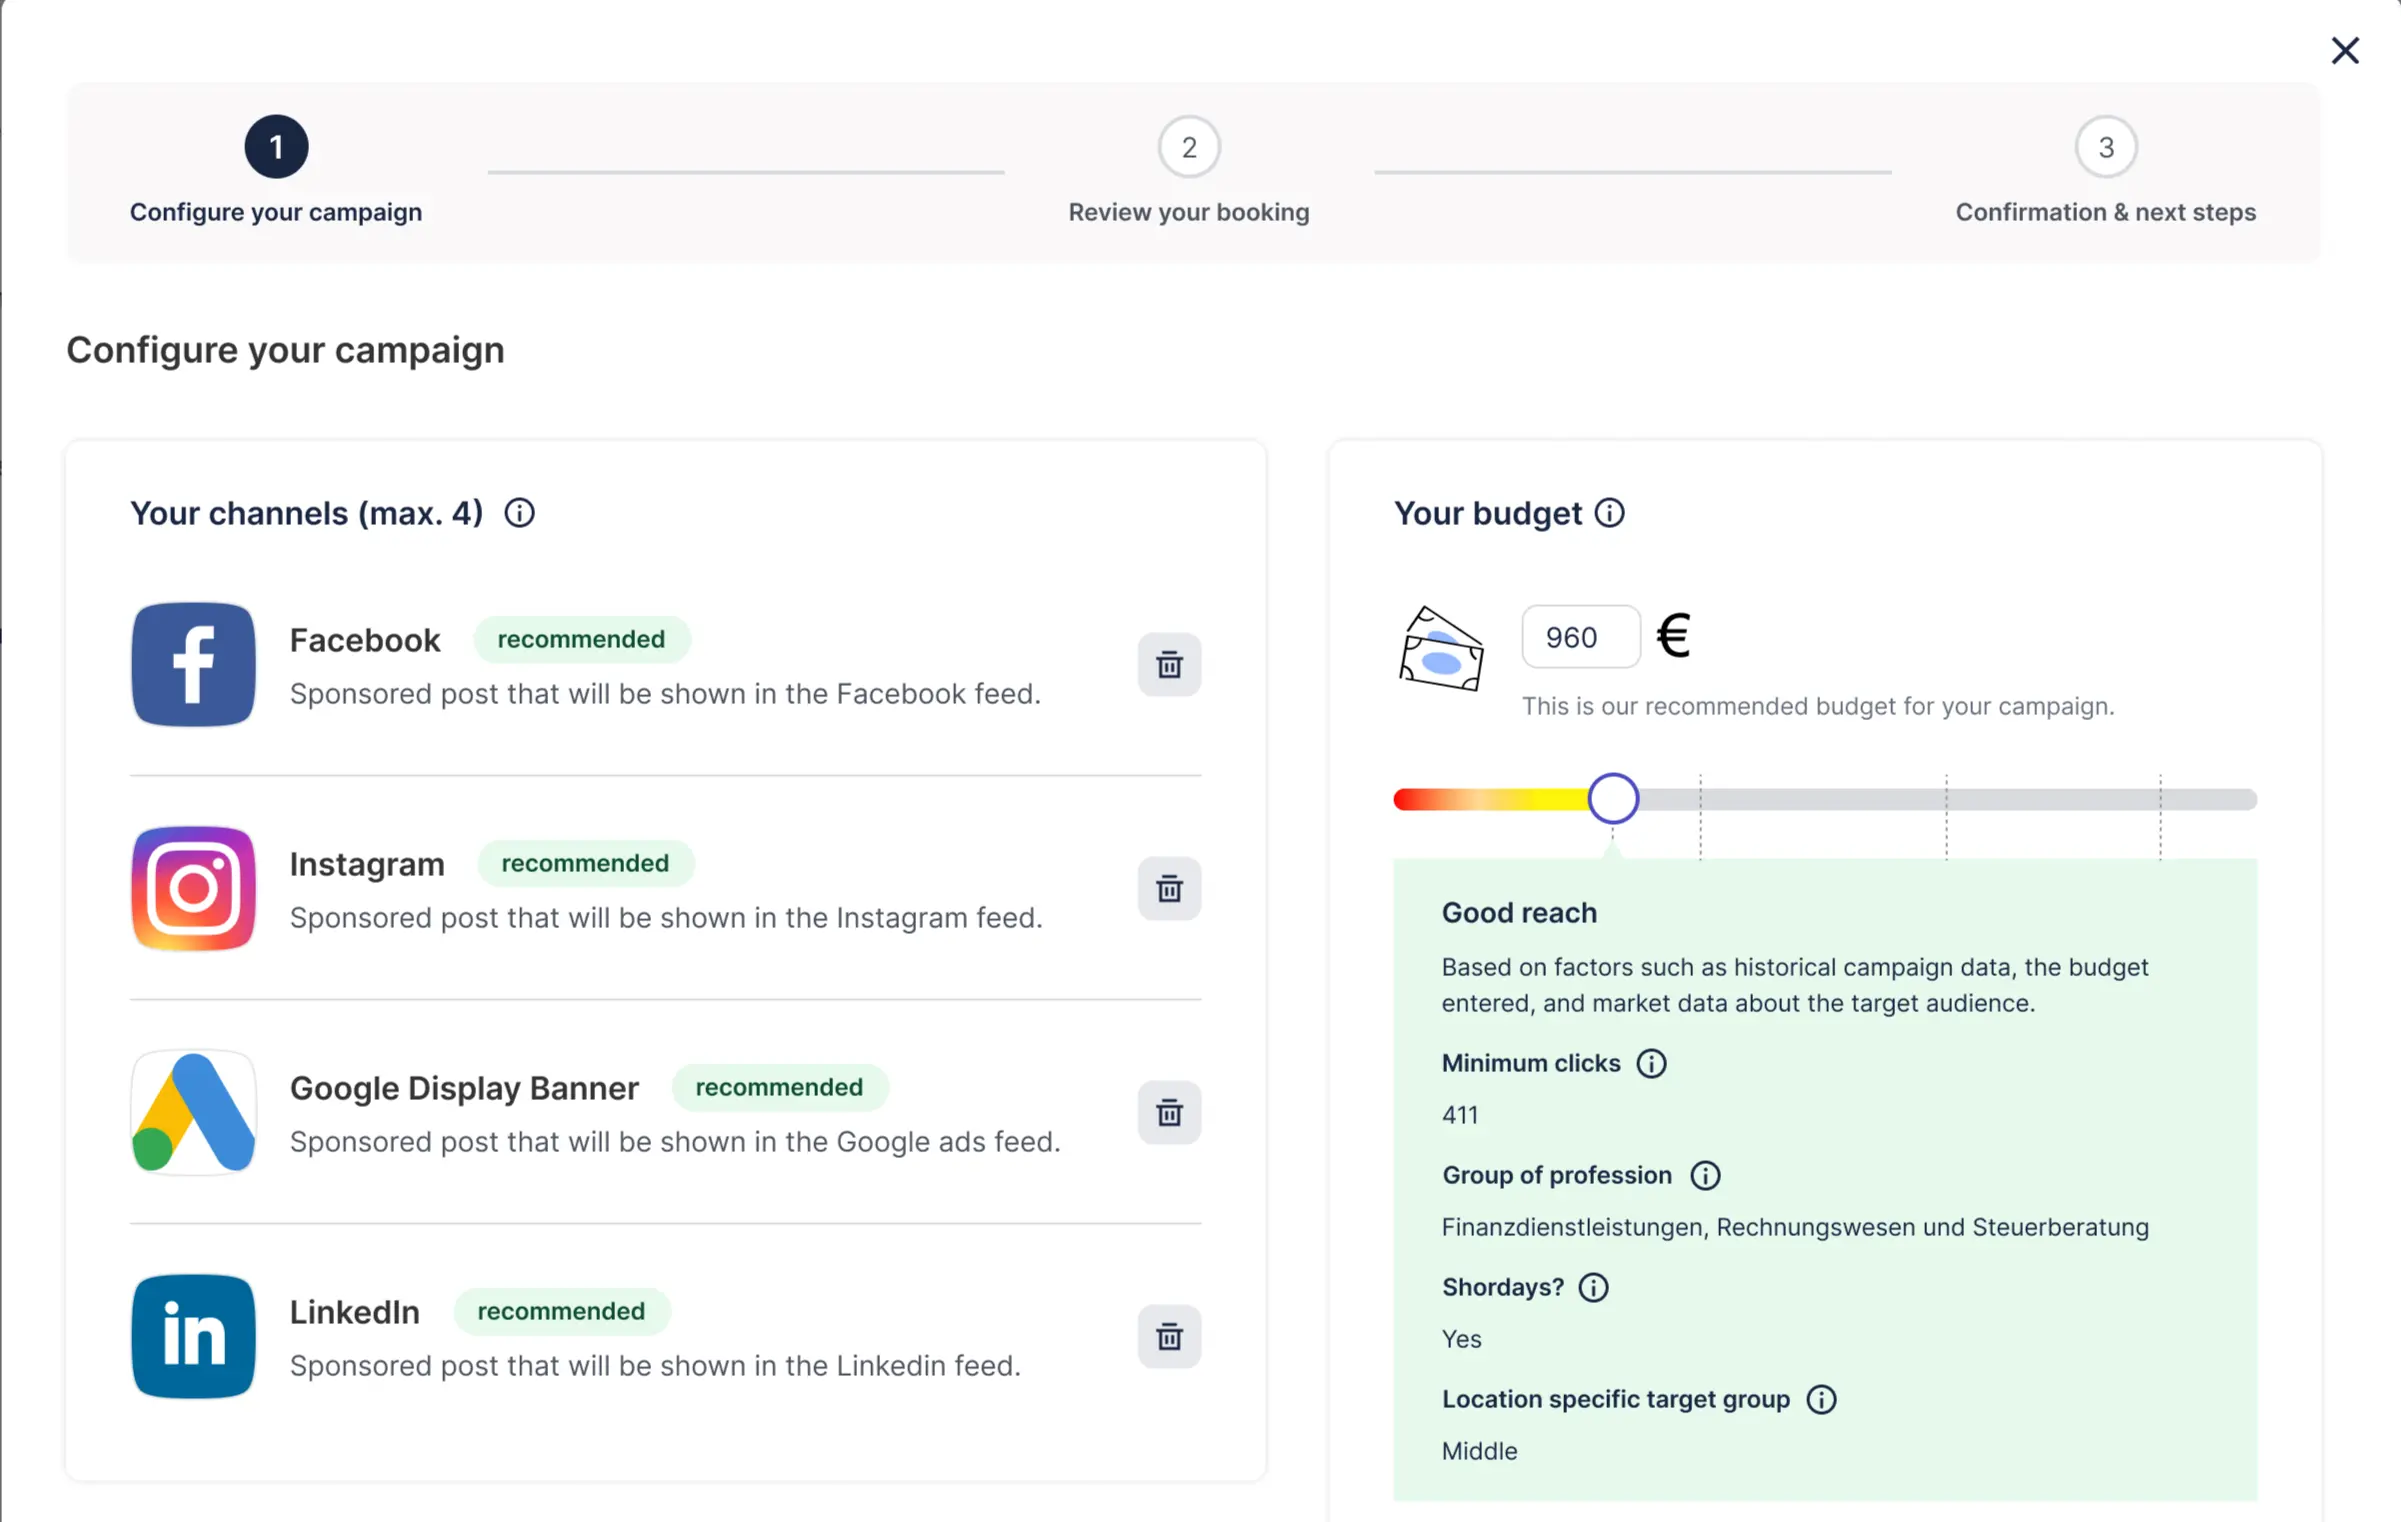Click the Your budget heading
This screenshot has width=2401, height=1522.
pyautogui.click(x=1488, y=513)
